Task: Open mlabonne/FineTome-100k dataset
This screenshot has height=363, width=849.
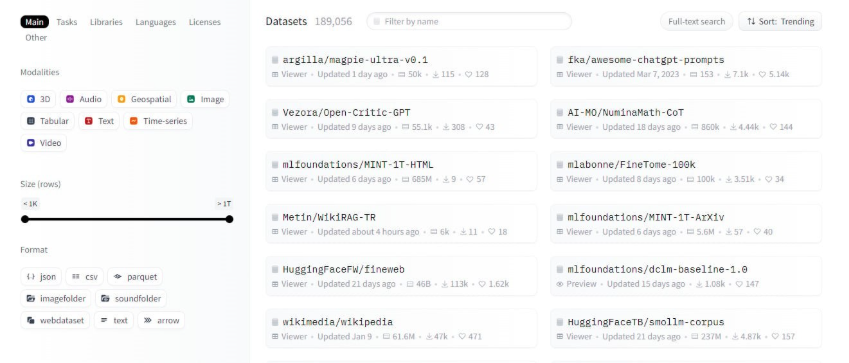Action: coord(686,171)
